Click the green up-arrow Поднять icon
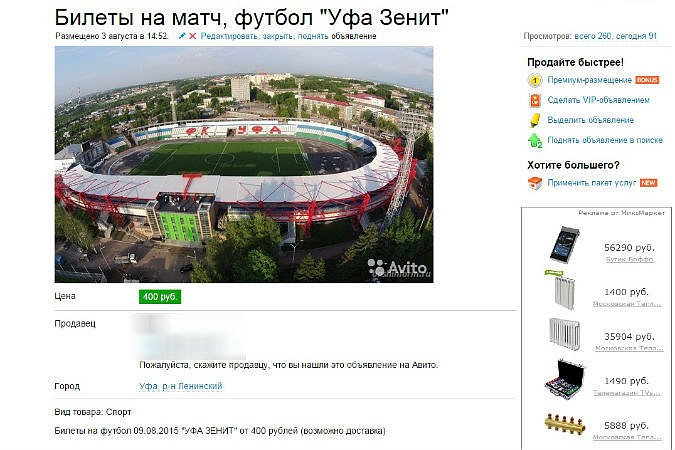675x450 pixels. click(535, 140)
